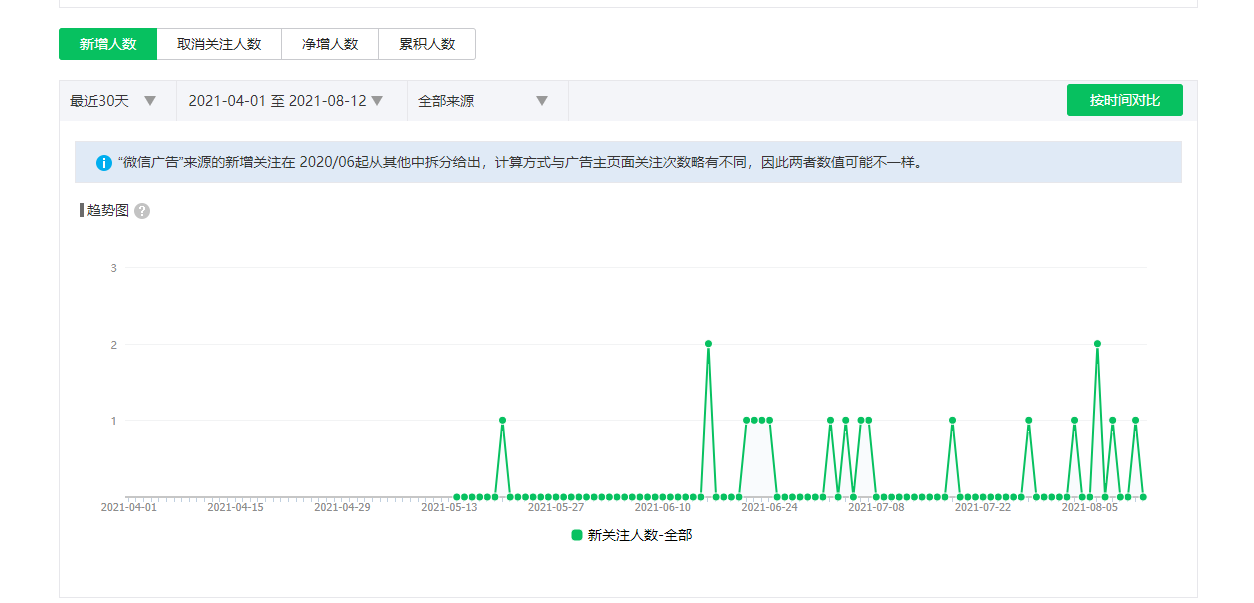This screenshot has height=603, width=1254.
Task: Toggle the 新关注人数-全部 legend label
Action: click(639, 535)
